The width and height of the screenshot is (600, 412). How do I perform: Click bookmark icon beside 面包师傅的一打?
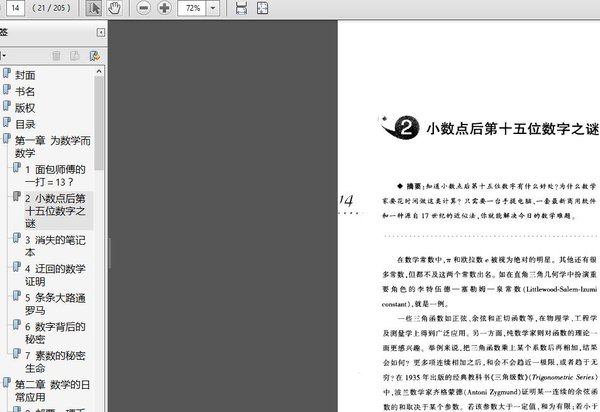pos(17,168)
